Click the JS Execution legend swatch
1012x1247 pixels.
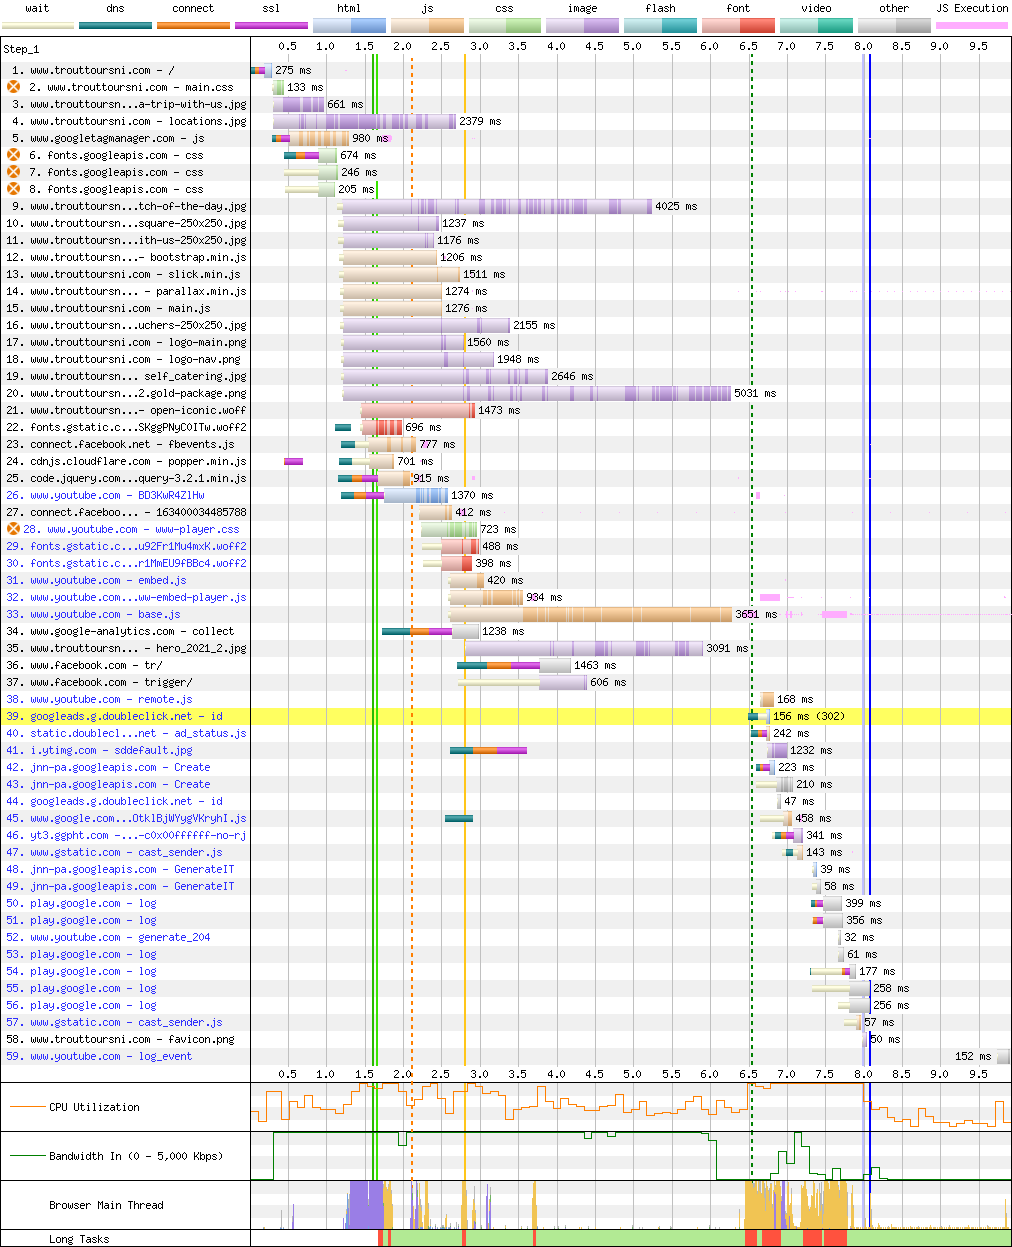972,25
